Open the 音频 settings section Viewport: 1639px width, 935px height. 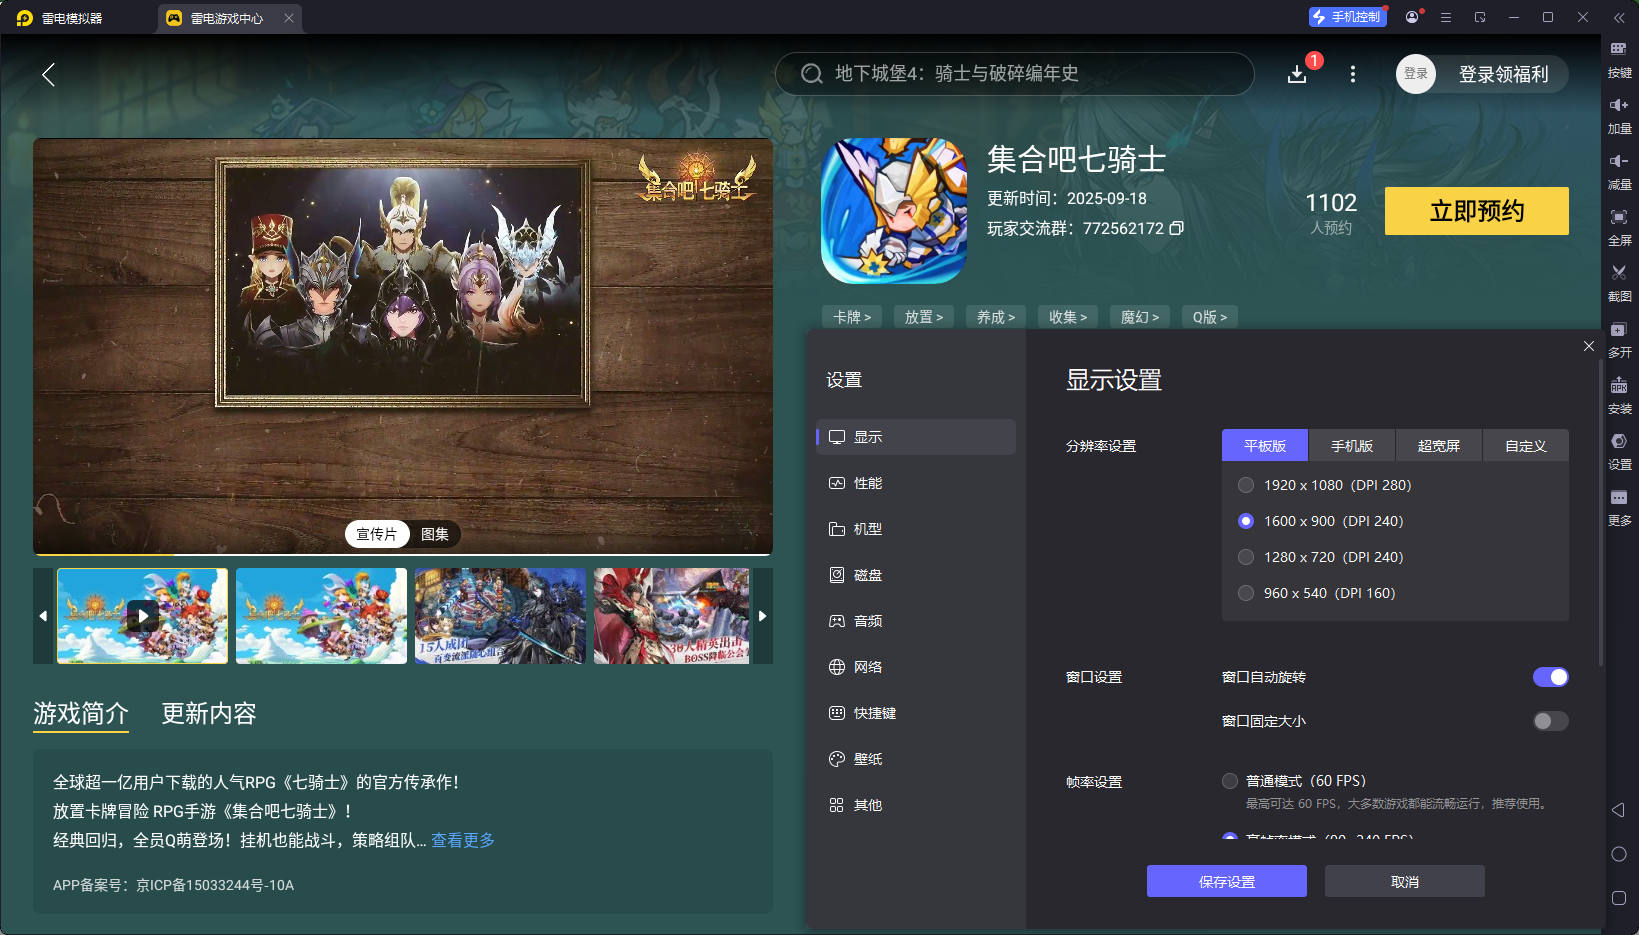pos(916,621)
